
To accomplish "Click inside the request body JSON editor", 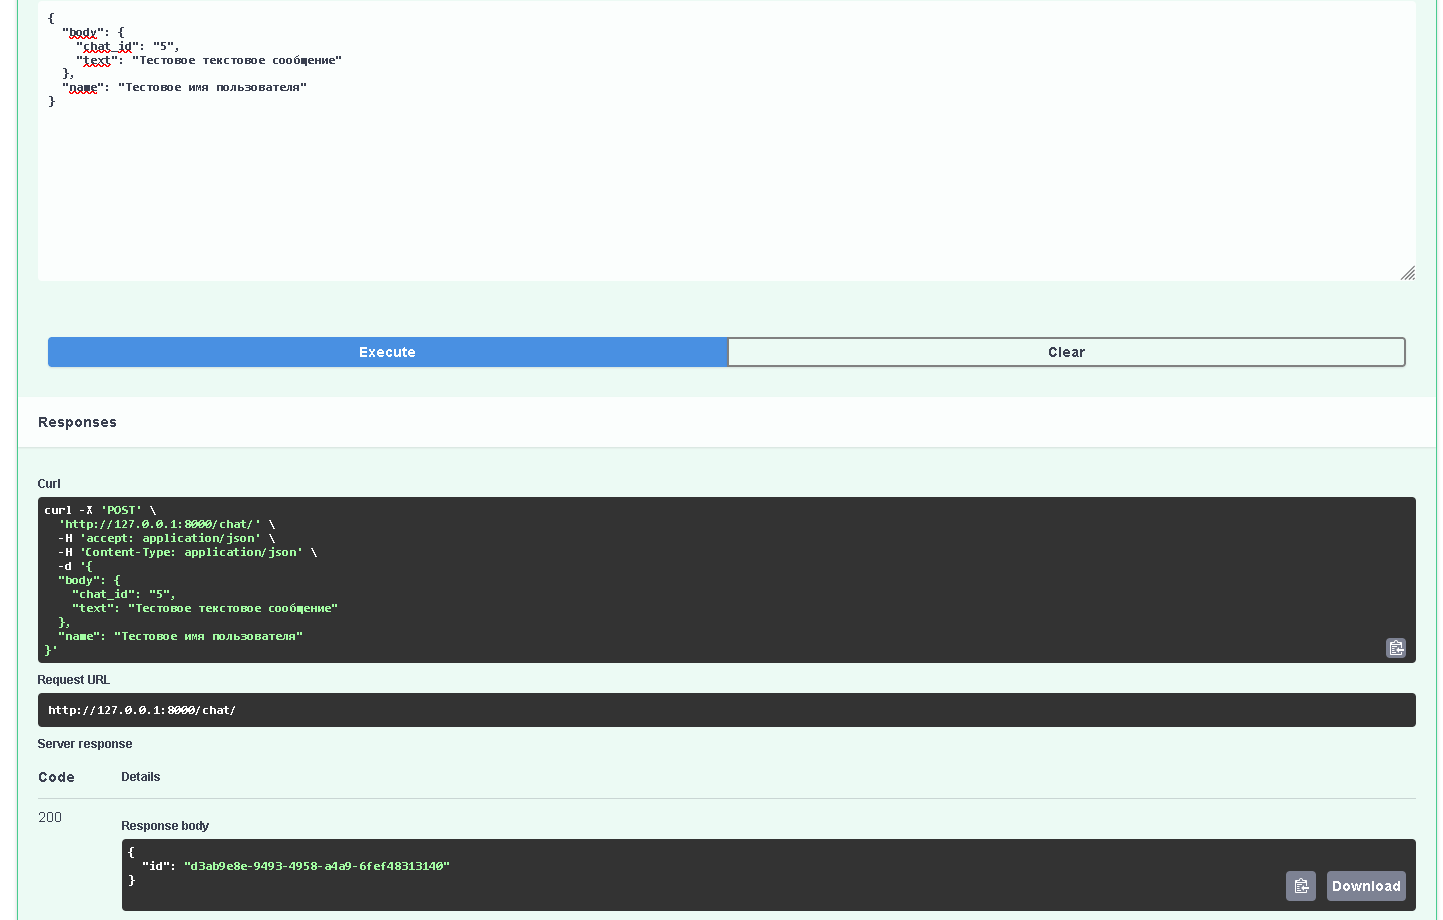I will pyautogui.click(x=727, y=141).
